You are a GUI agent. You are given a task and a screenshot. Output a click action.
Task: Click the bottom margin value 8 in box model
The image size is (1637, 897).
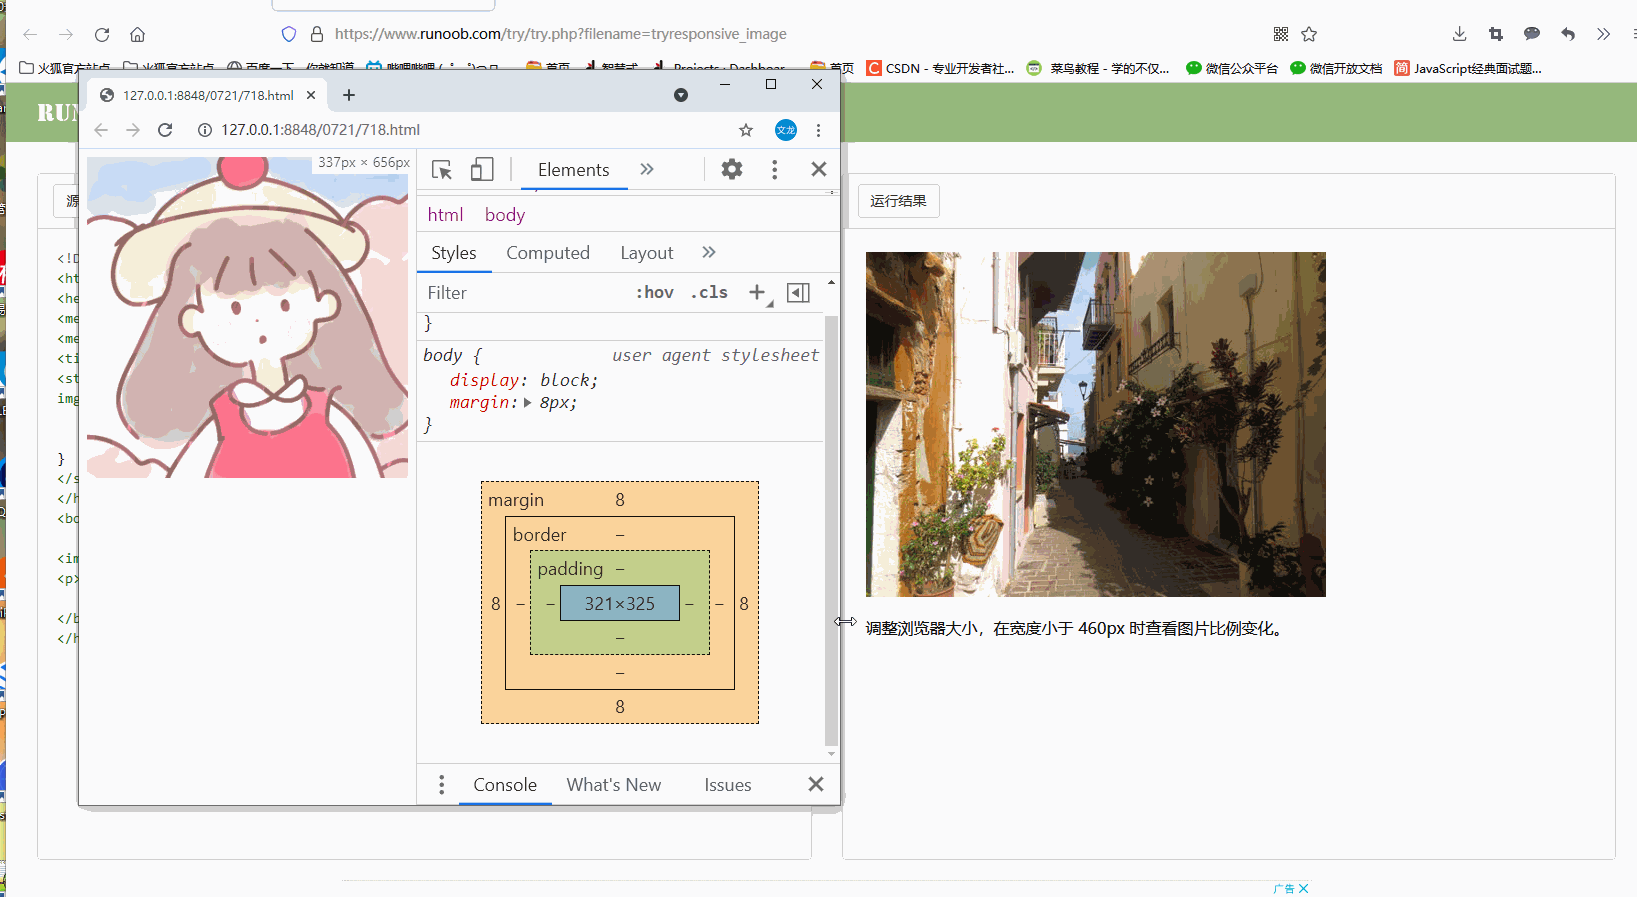[620, 707]
